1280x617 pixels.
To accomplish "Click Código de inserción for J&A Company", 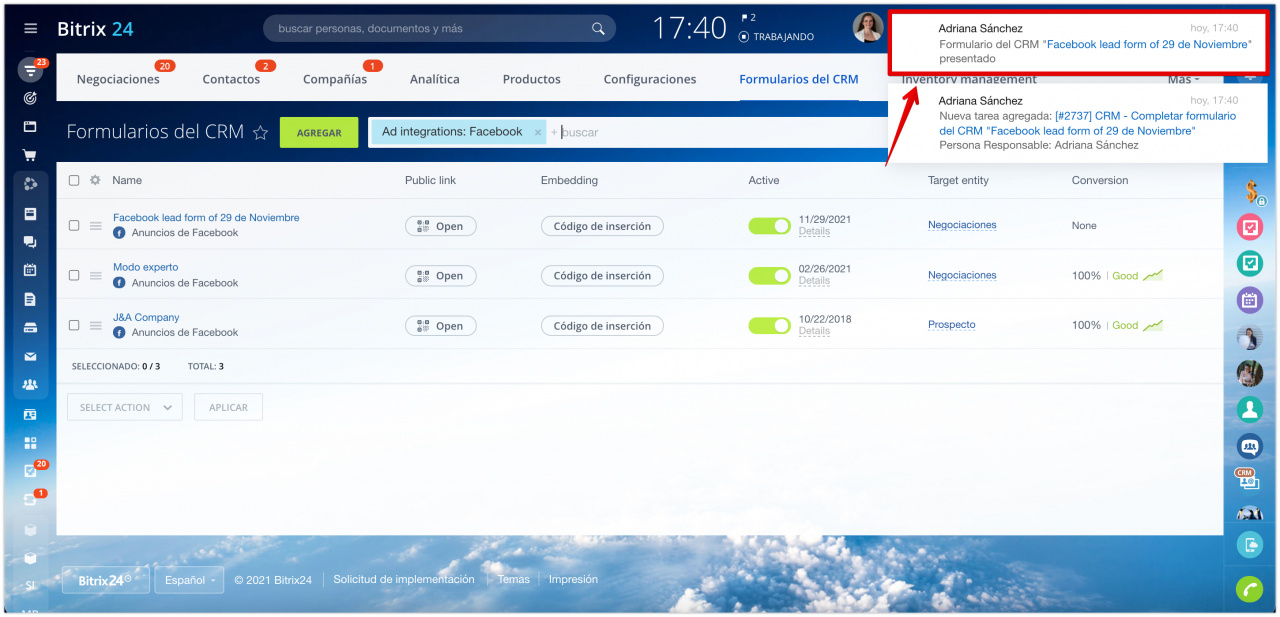I will point(602,326).
